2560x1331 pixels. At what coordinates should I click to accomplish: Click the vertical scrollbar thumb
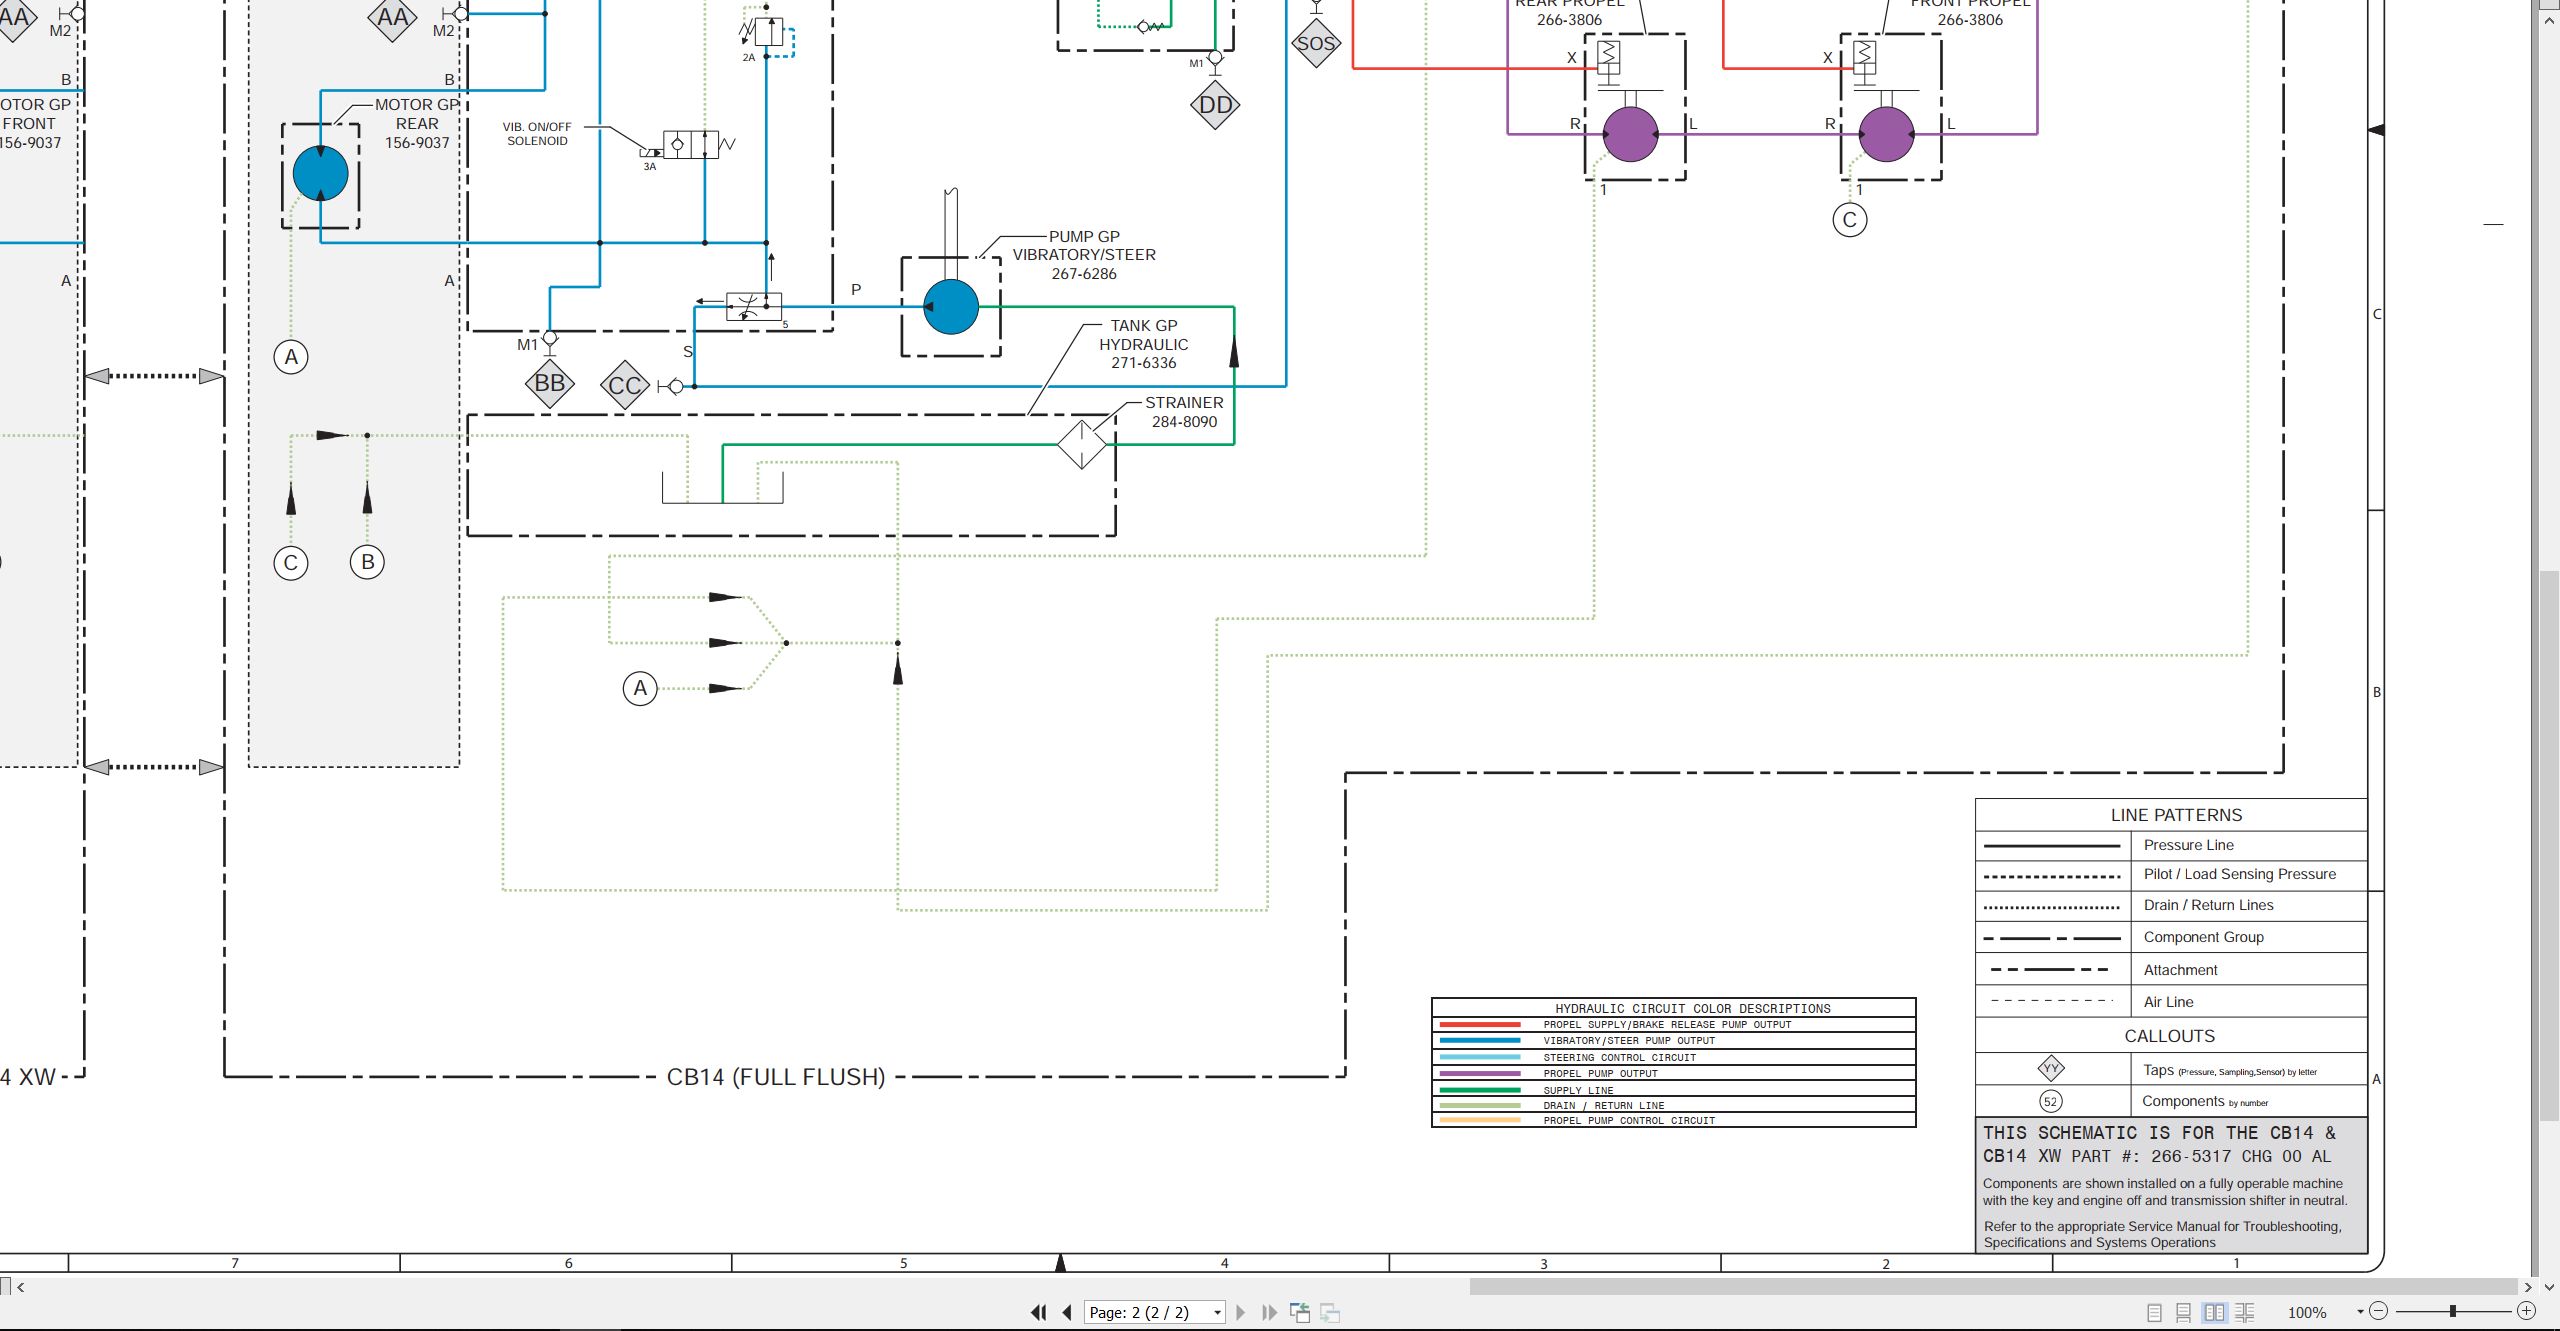tap(2550, 848)
